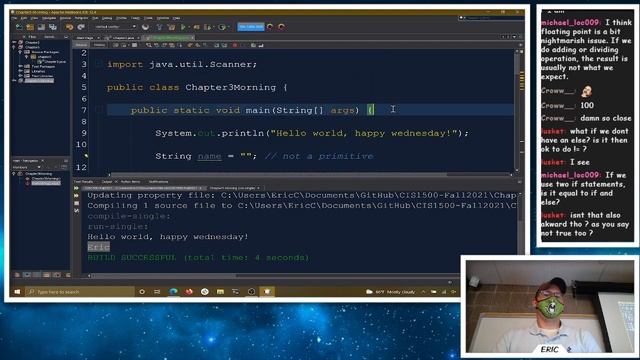Viewport: 640px width, 360px height.
Task: Open the Help menu
Action: click(x=176, y=18)
